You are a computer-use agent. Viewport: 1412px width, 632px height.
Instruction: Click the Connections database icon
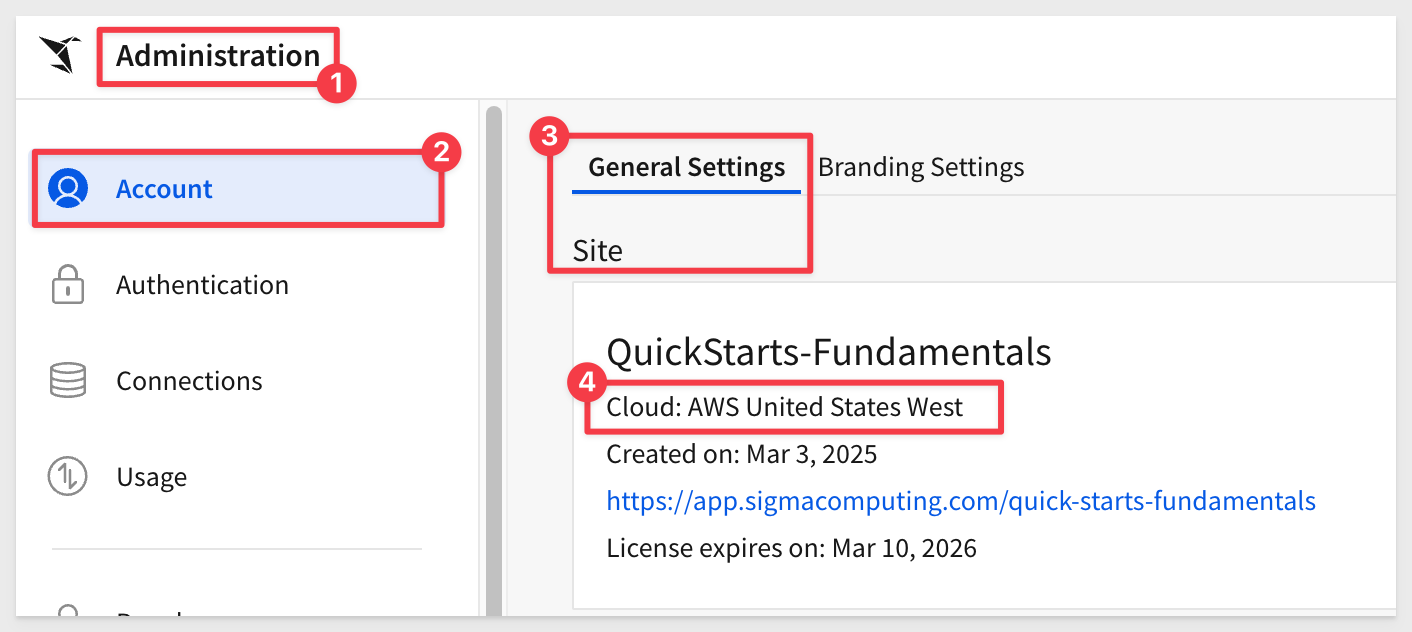click(x=68, y=381)
